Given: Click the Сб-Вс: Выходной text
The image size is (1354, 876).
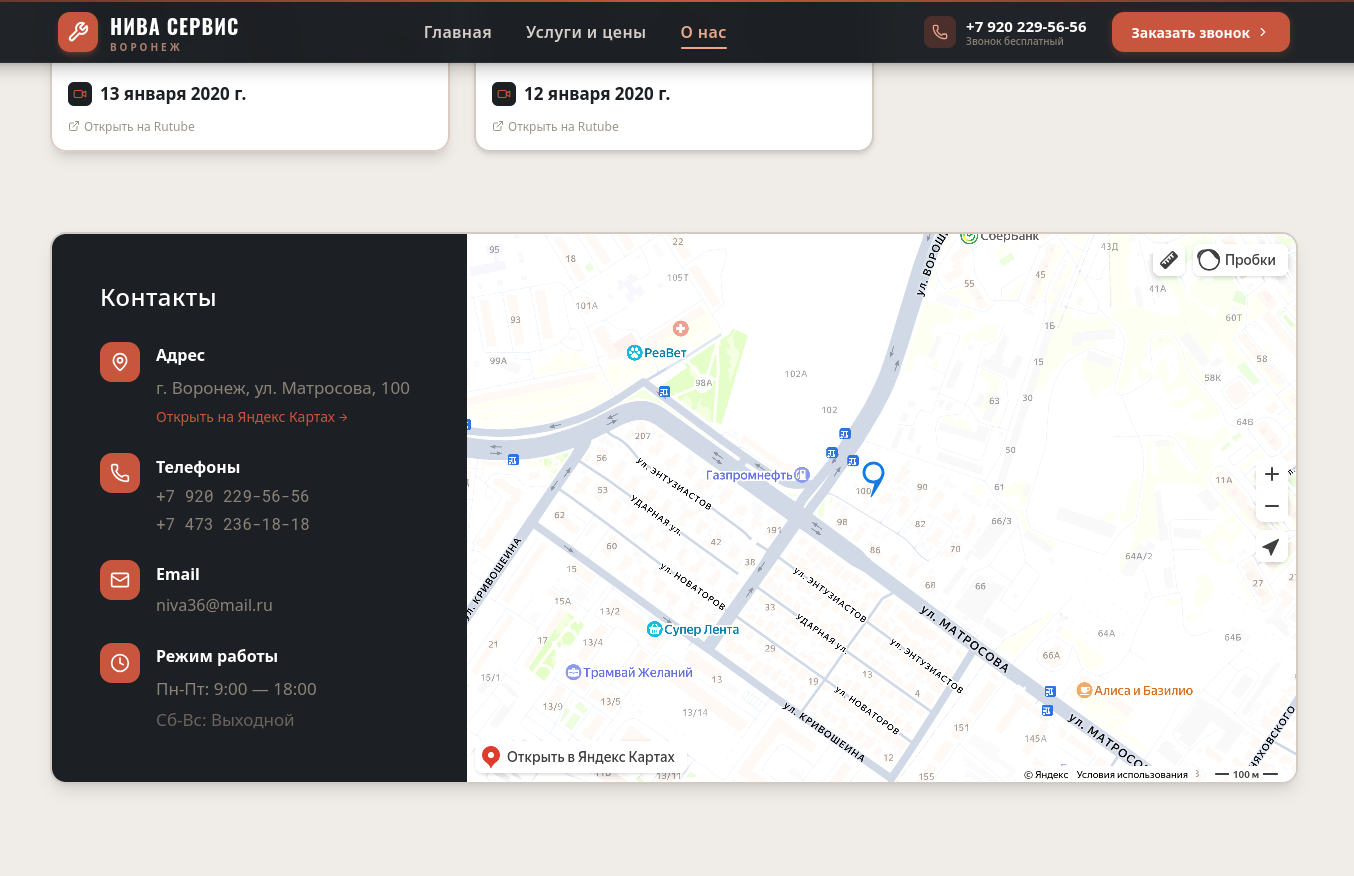Looking at the screenshot, I should click(x=225, y=720).
